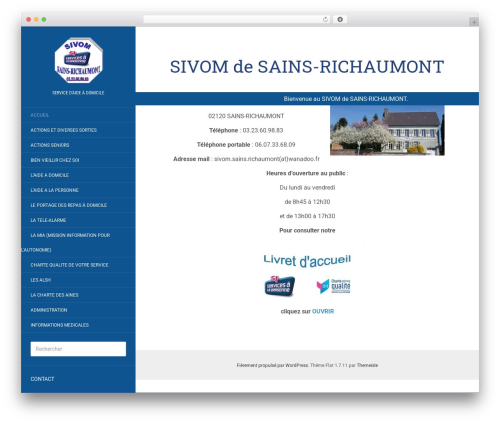
Task: Open a new tab with the plus button
Action: pyautogui.click(x=474, y=22)
